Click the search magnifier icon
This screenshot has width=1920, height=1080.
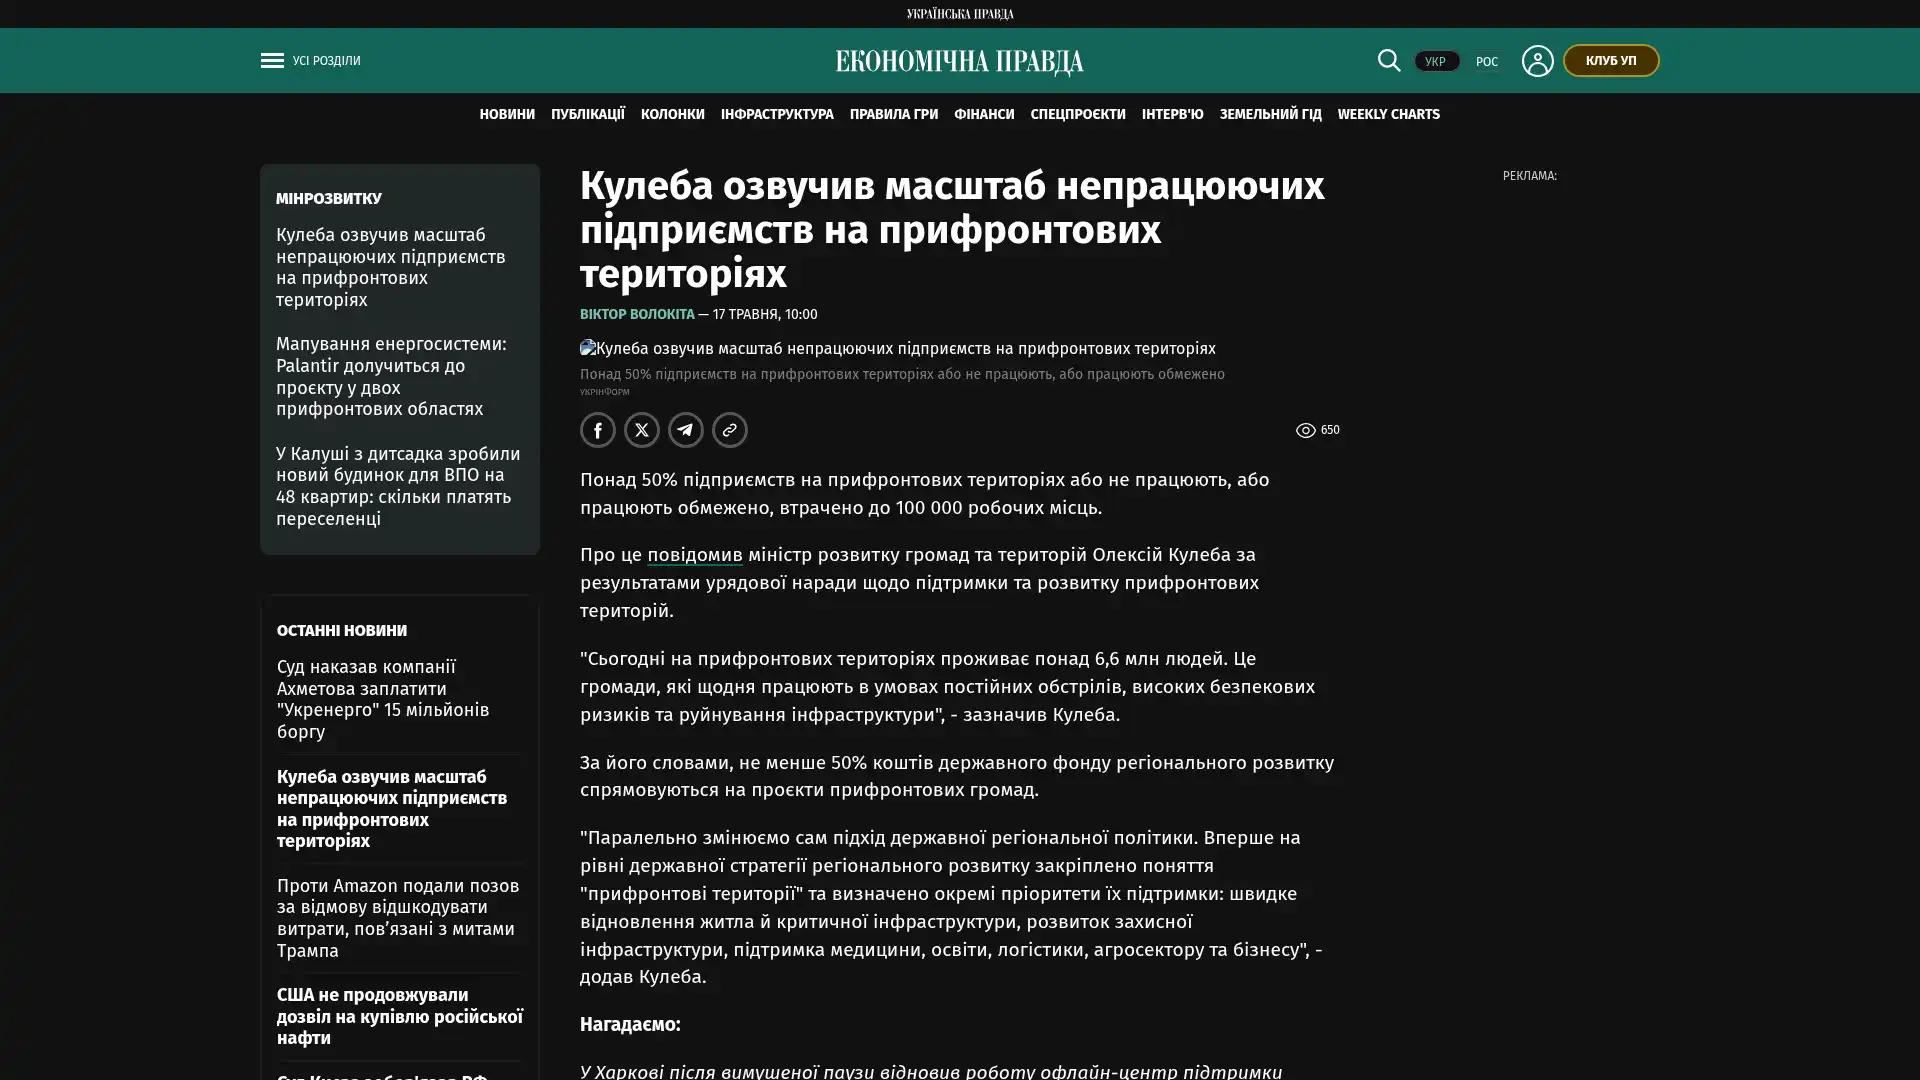(x=1389, y=60)
